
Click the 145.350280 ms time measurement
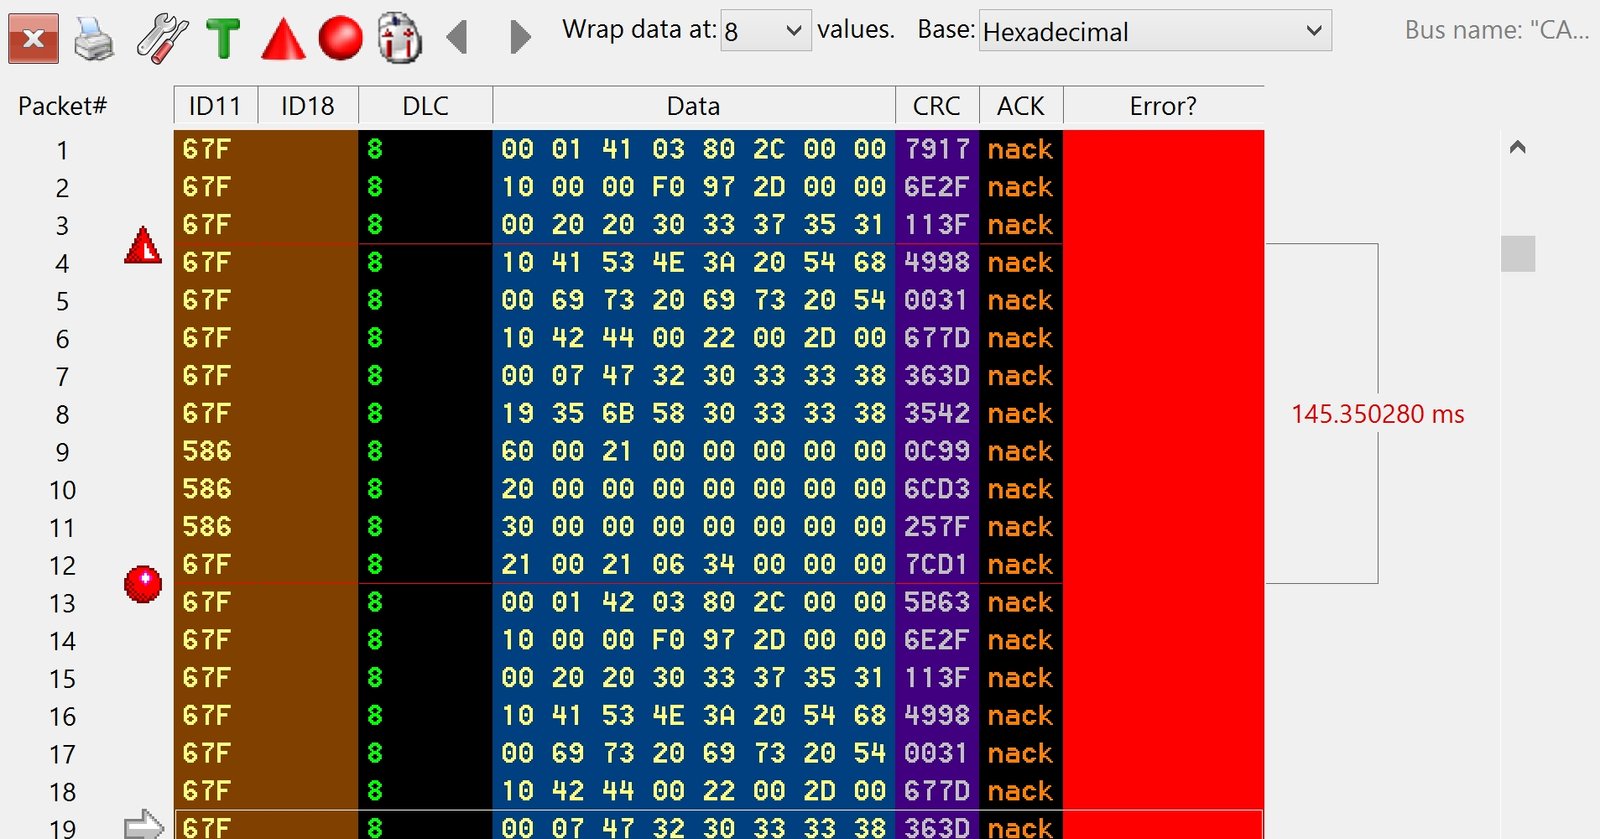point(1378,414)
